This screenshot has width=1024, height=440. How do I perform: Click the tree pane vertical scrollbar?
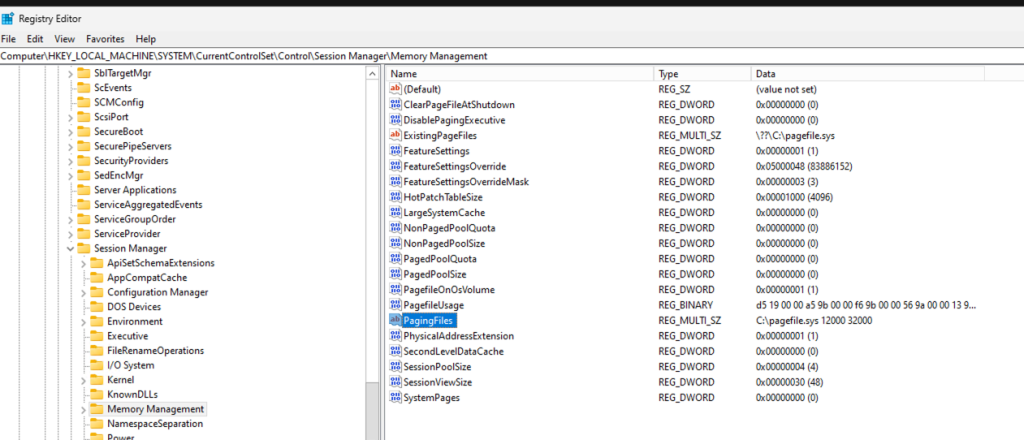pos(372,250)
